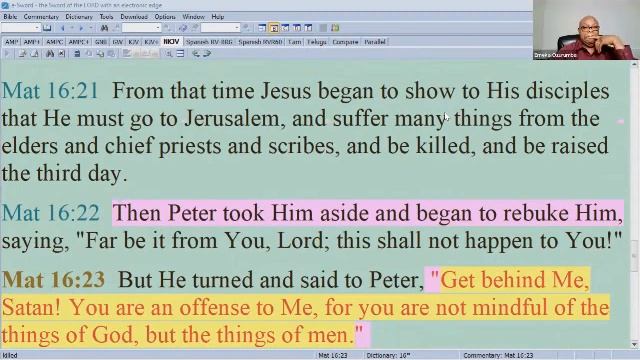This screenshot has height=360, width=640.
Task: Open the Bible menu
Action: point(10,17)
